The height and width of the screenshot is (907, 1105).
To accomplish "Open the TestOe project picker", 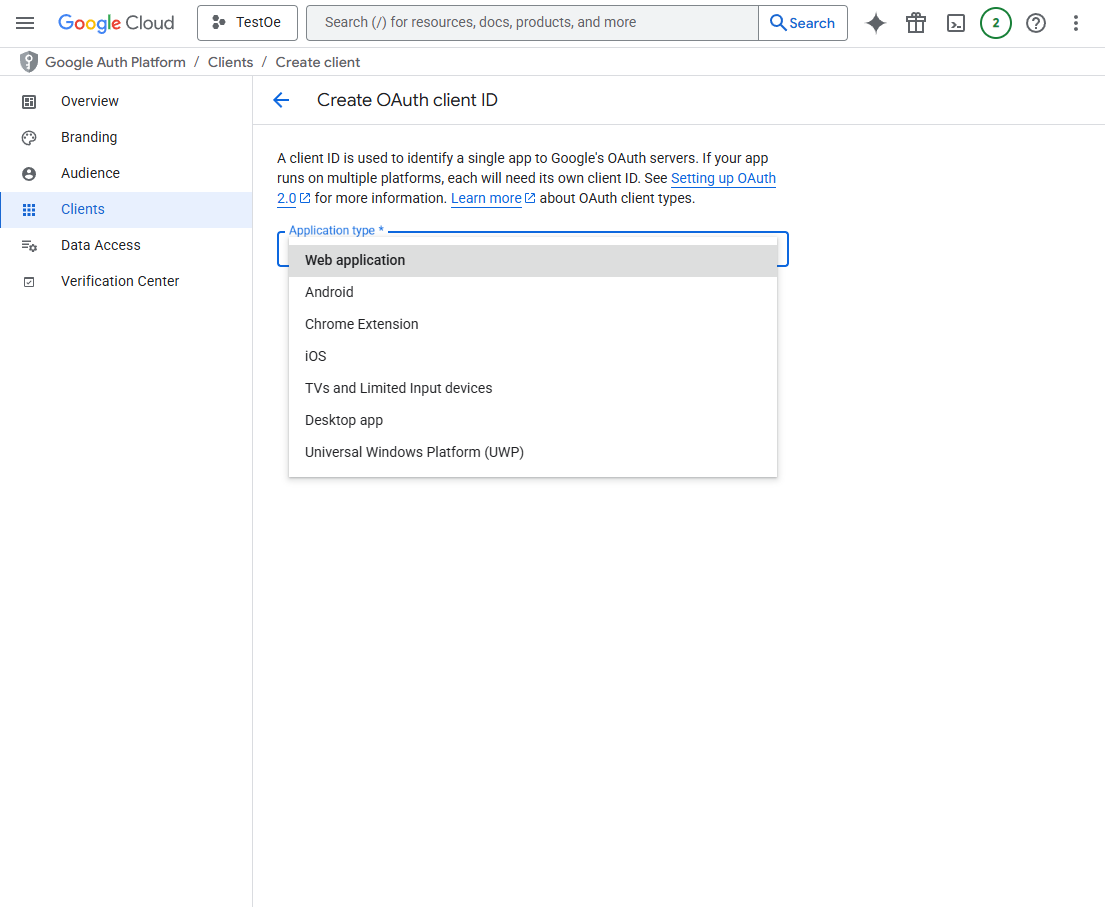I will (247, 23).
